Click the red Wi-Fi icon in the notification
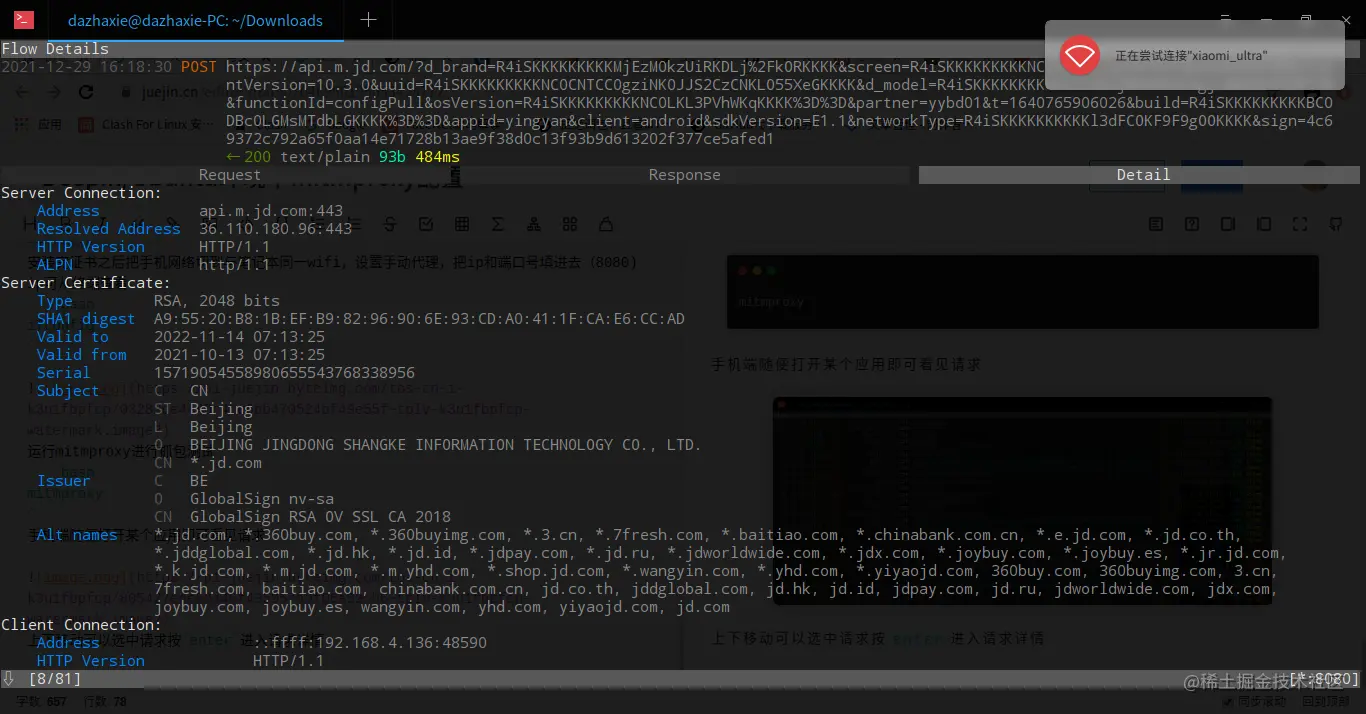1366x714 pixels. pyautogui.click(x=1080, y=55)
